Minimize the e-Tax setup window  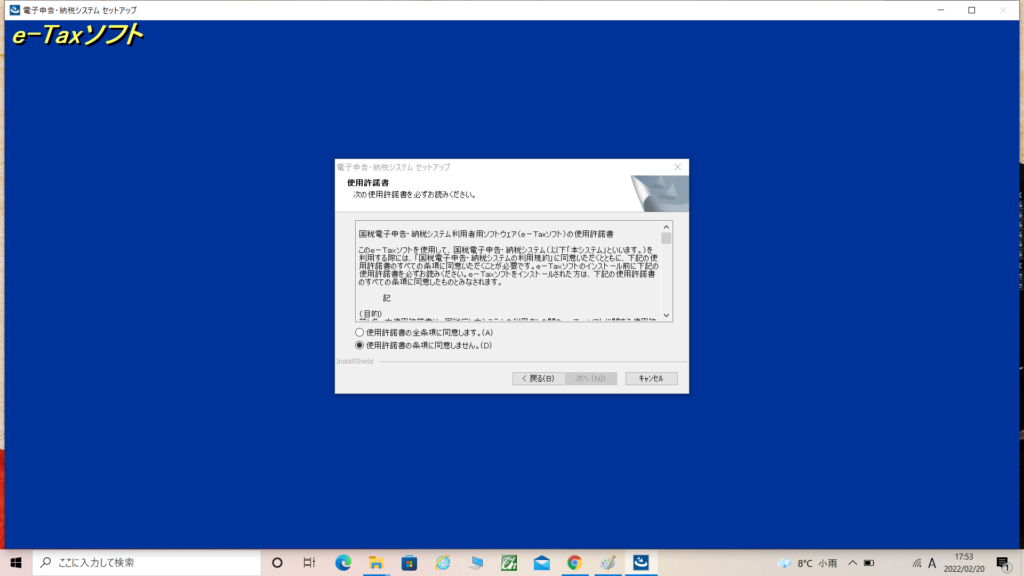(x=940, y=10)
